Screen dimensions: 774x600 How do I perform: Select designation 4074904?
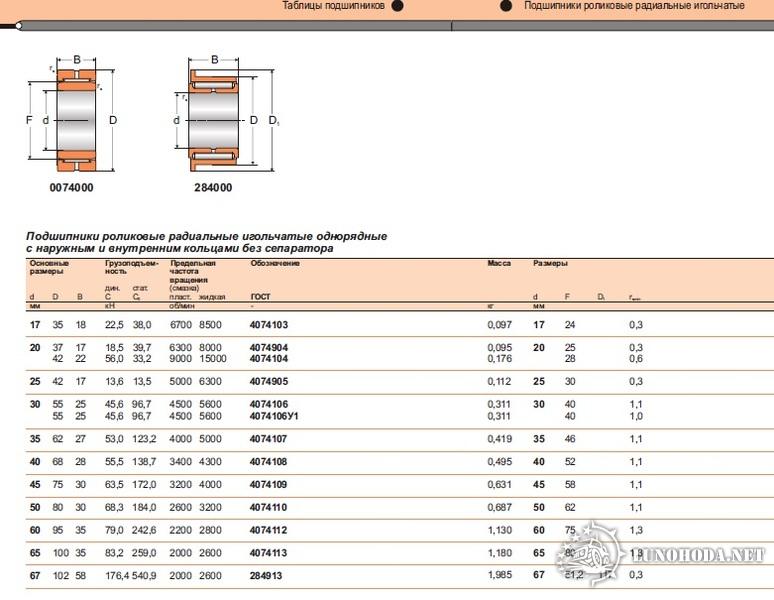click(269, 347)
